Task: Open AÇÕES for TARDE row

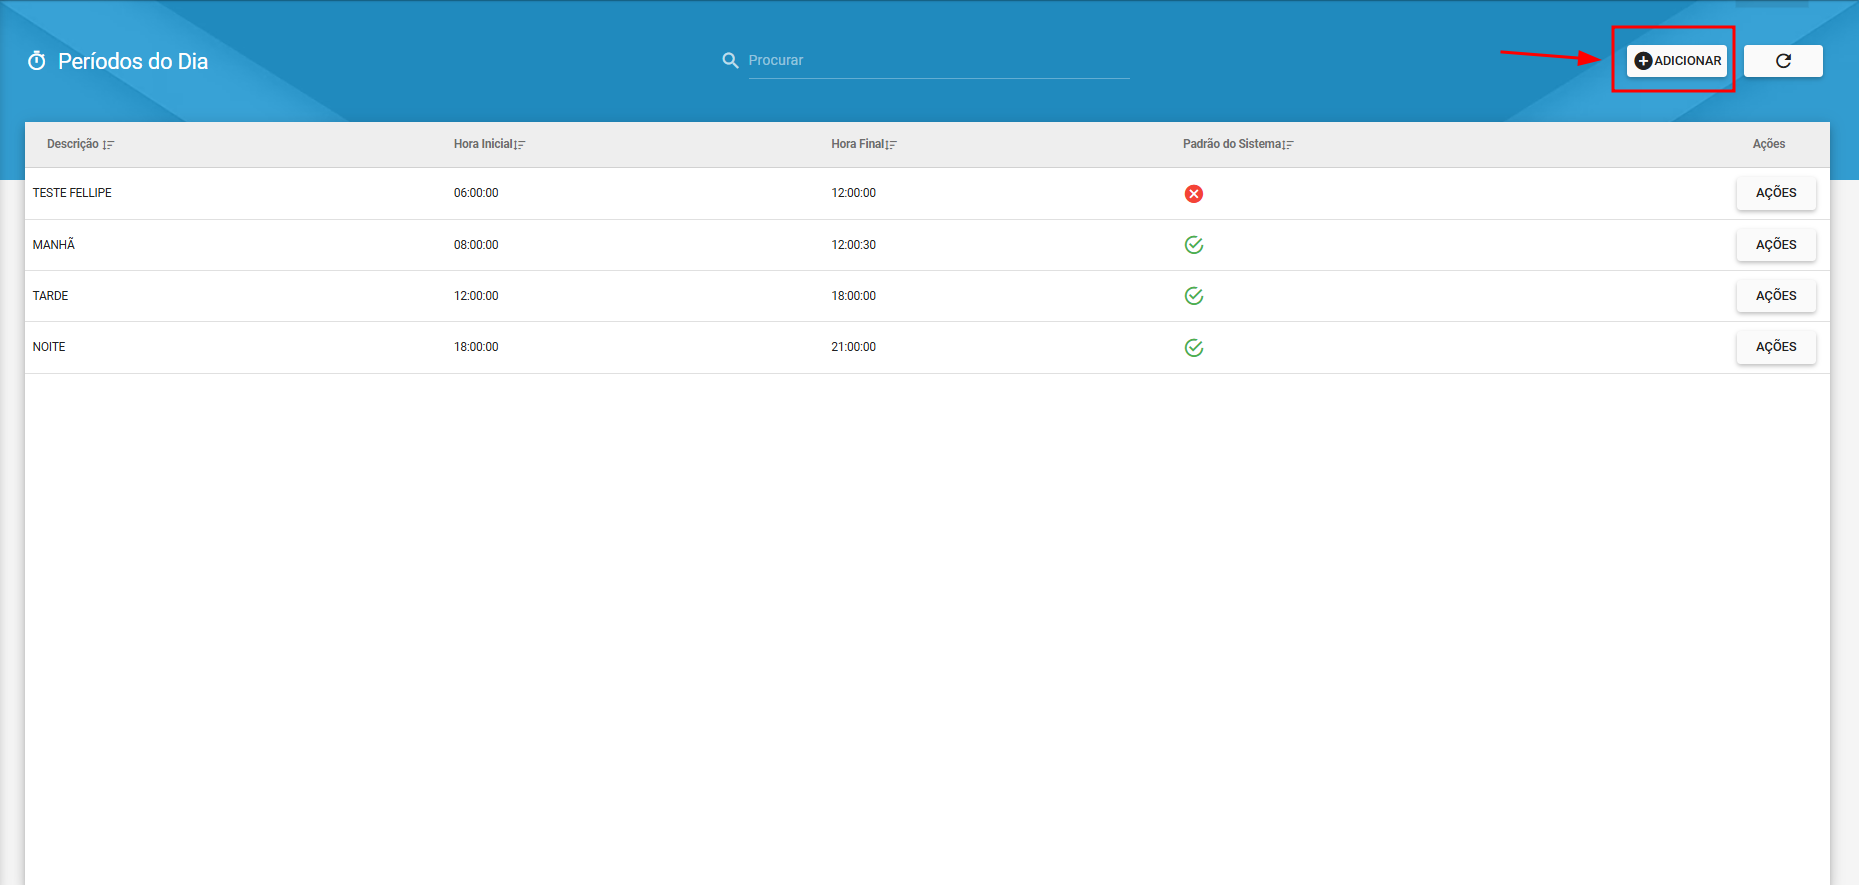Action: click(x=1776, y=296)
